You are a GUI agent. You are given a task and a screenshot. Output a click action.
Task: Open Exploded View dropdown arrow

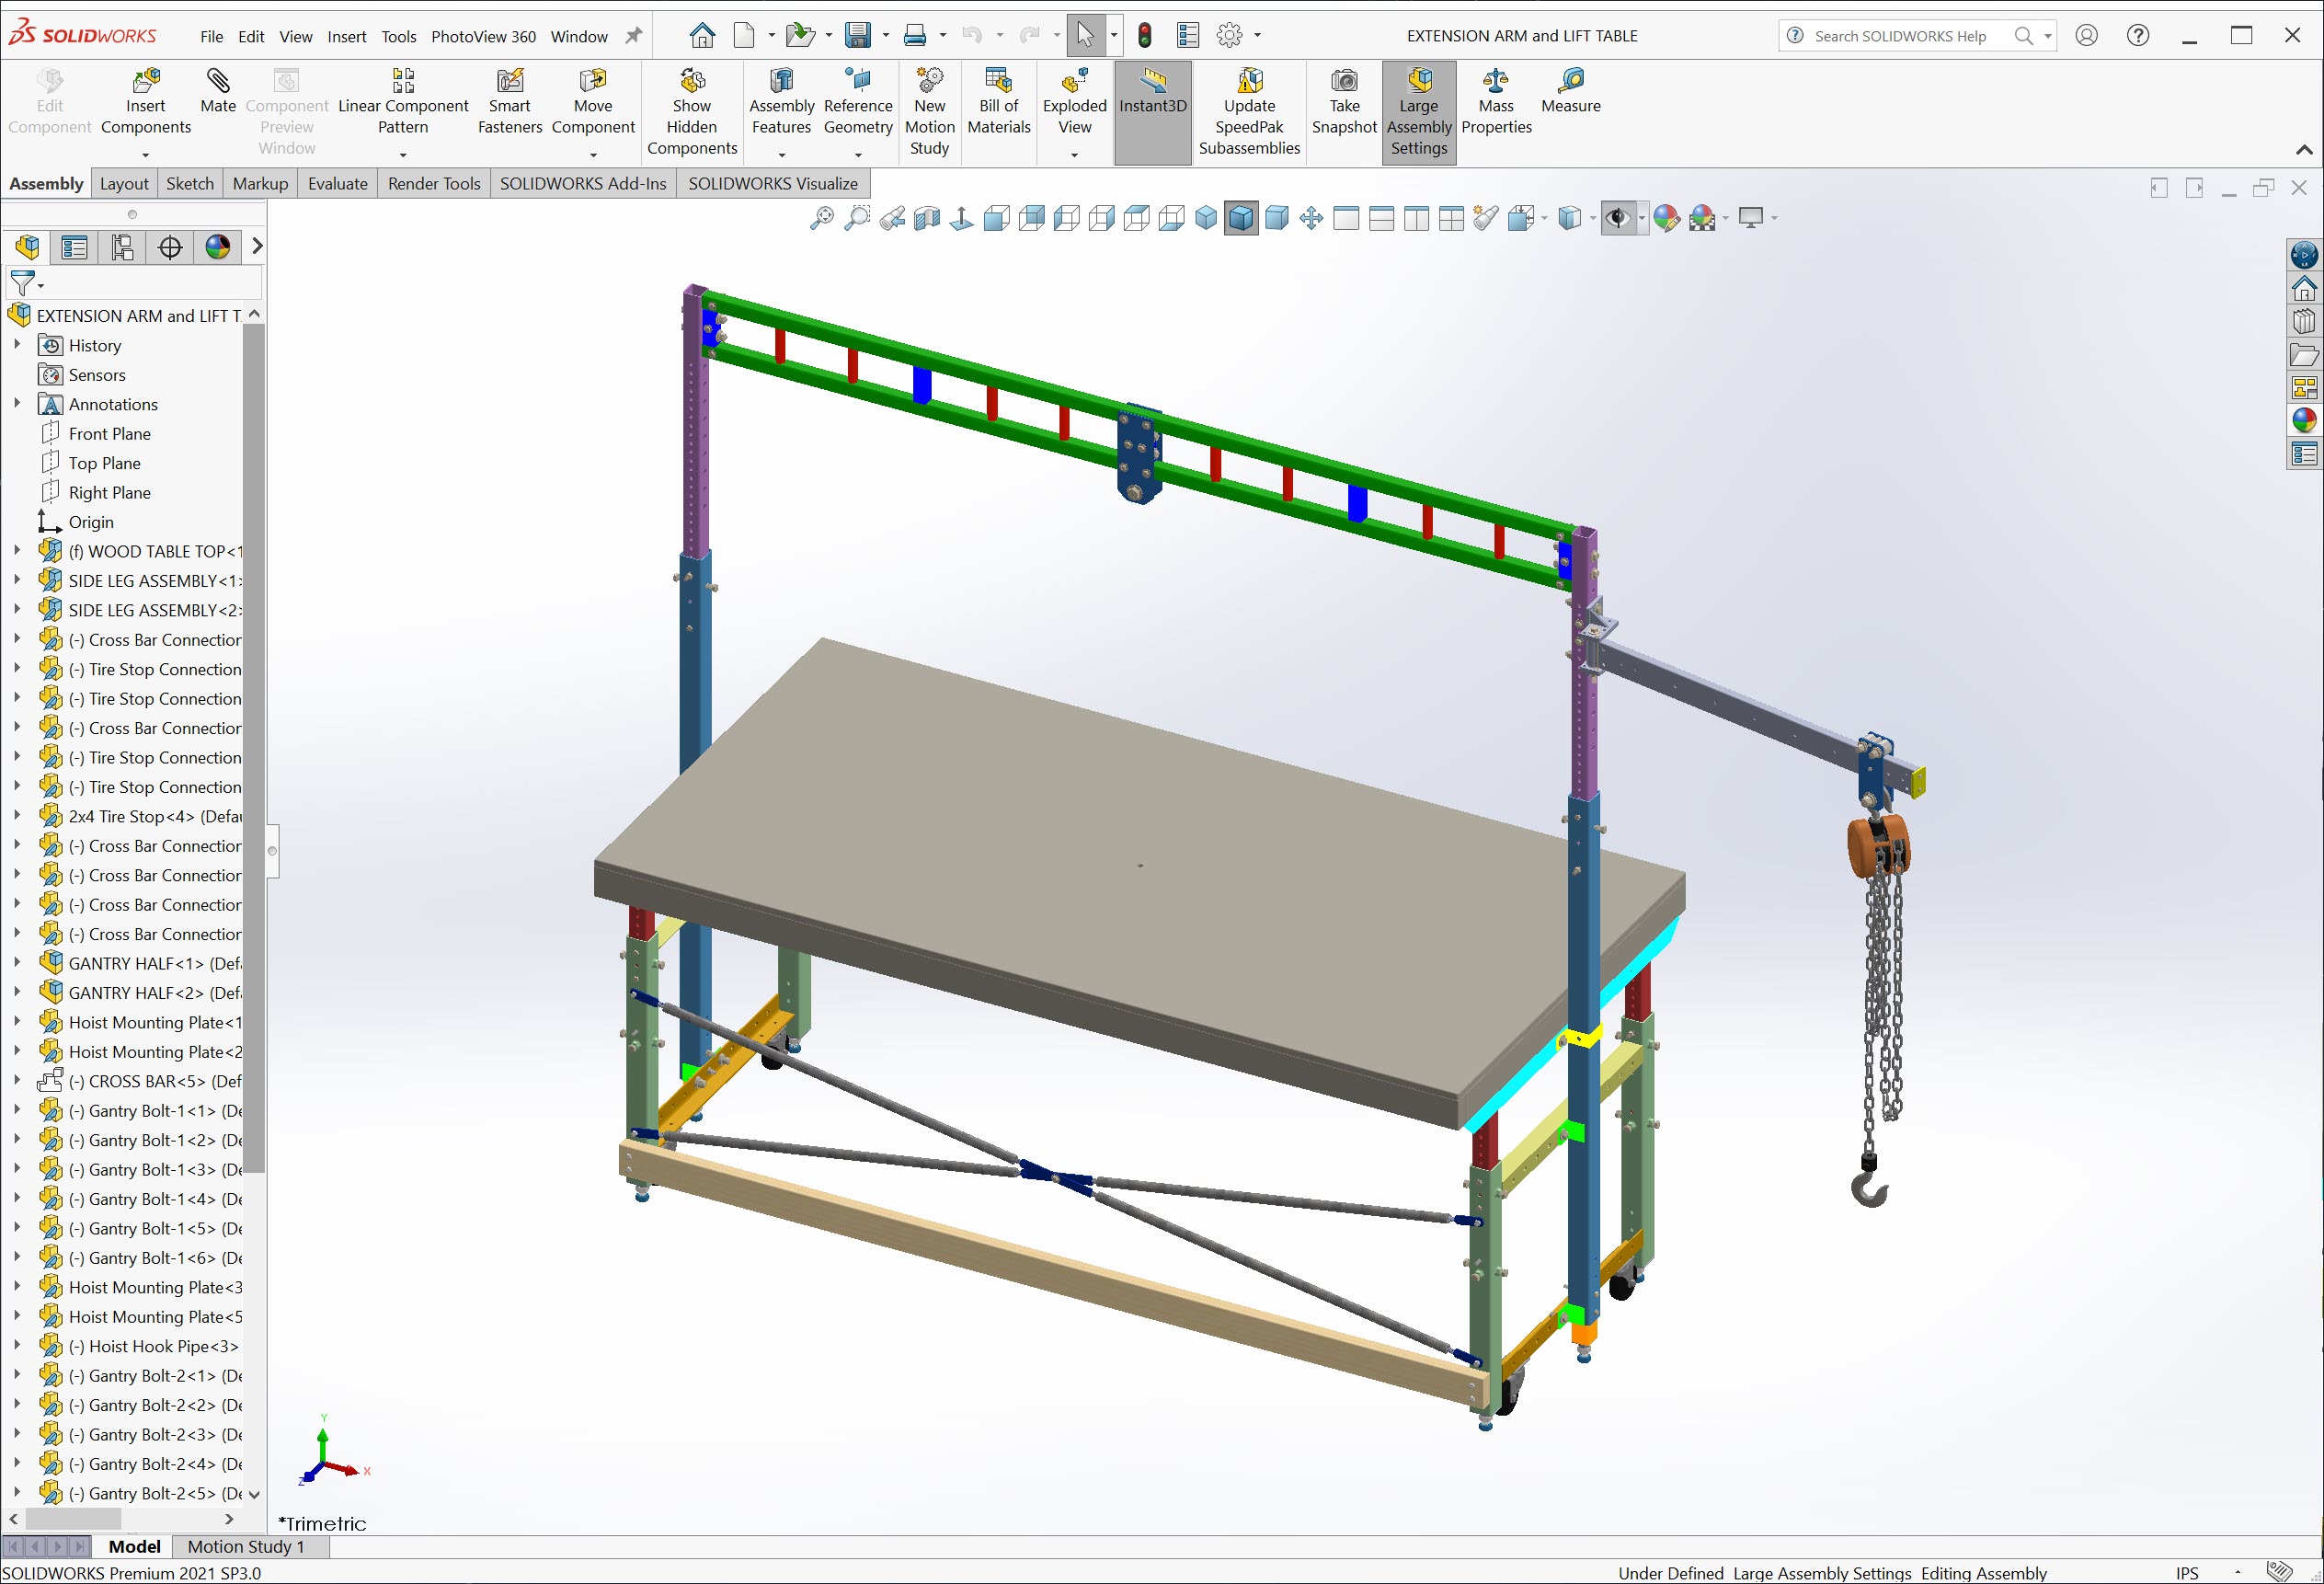coord(1074,155)
